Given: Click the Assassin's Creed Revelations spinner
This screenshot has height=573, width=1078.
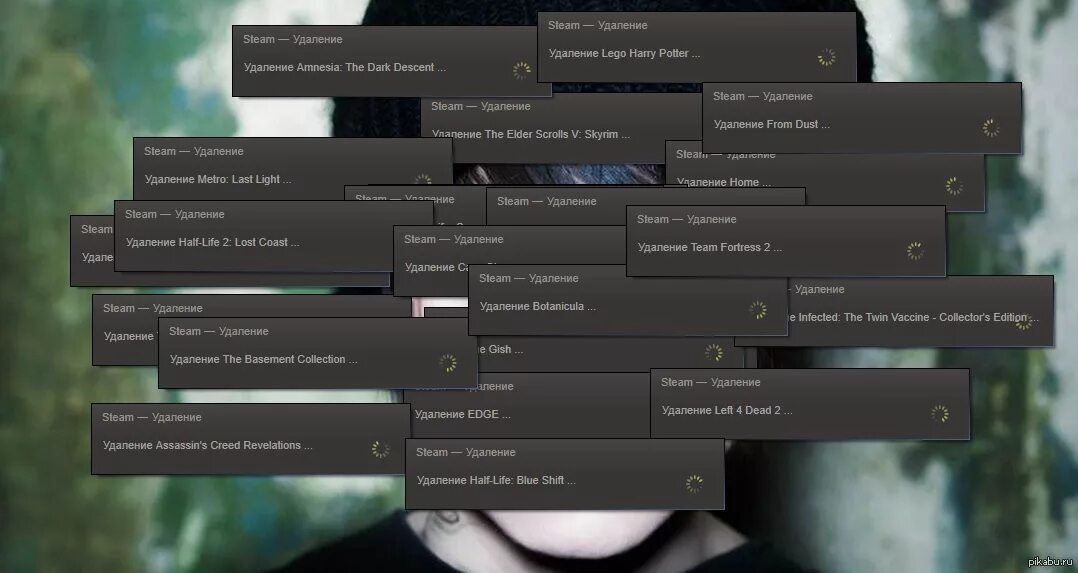Looking at the screenshot, I should 380,449.
